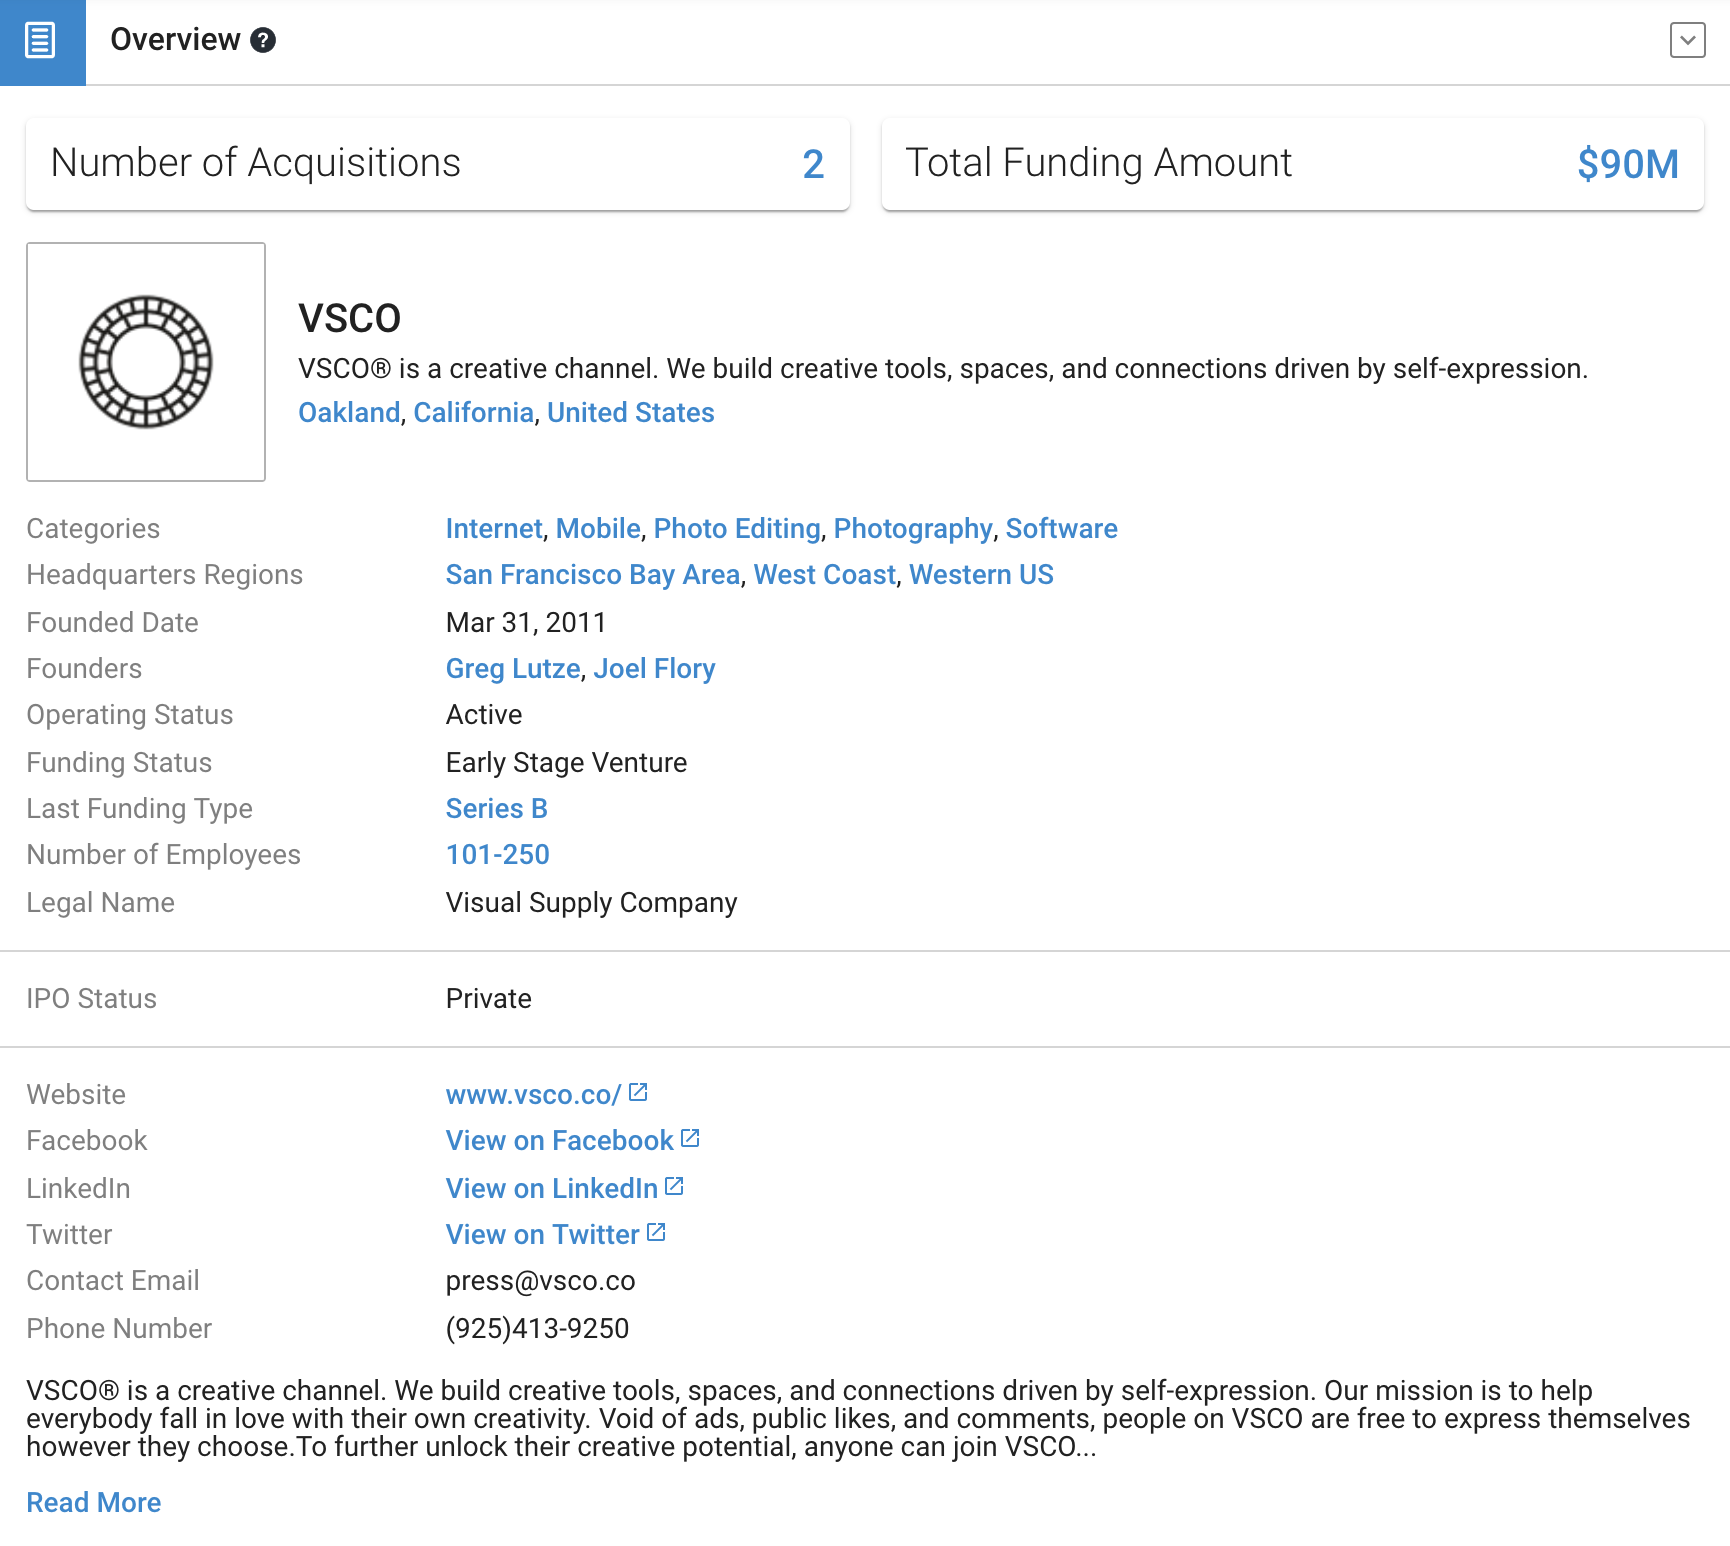The image size is (1730, 1546).
Task: View founder Greg Lutze
Action: coord(513,669)
